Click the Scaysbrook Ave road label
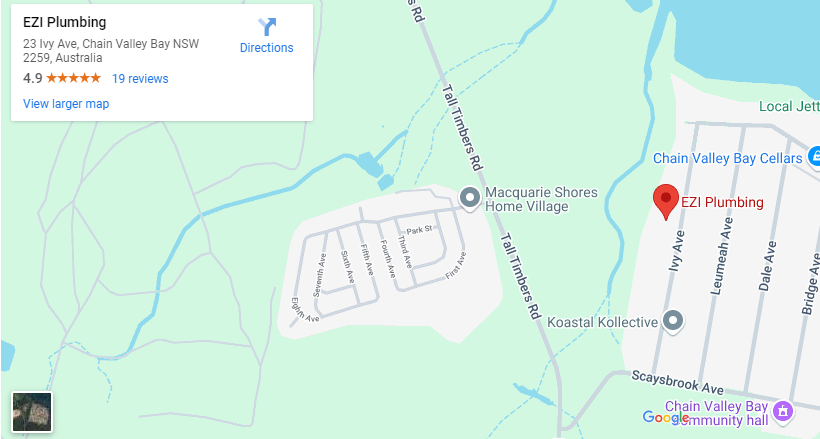 click(677, 382)
